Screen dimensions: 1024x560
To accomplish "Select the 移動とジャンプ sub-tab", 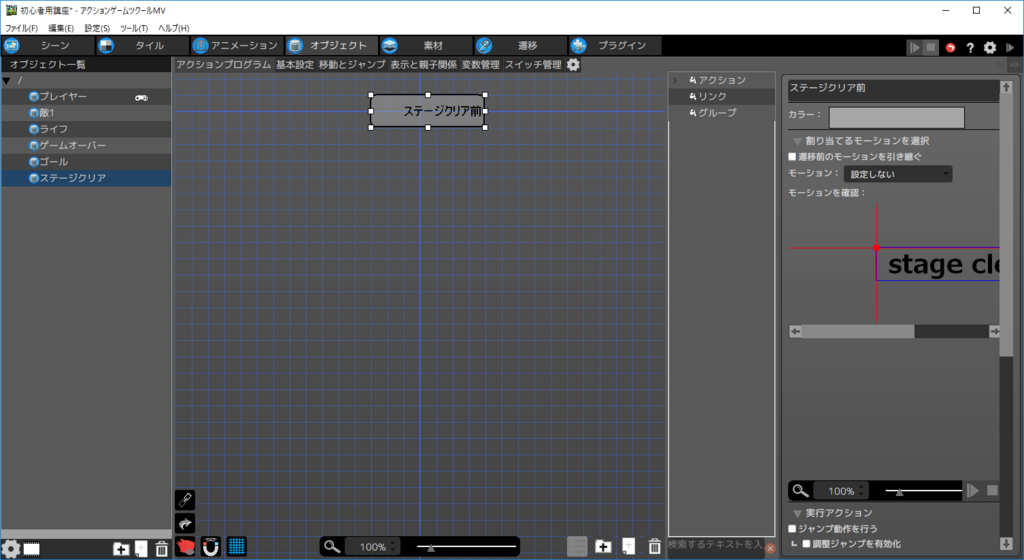I will pos(352,65).
